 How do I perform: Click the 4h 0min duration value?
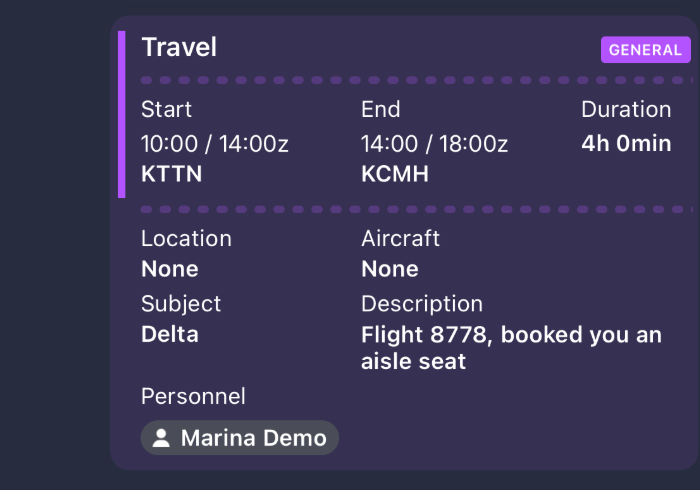[626, 143]
